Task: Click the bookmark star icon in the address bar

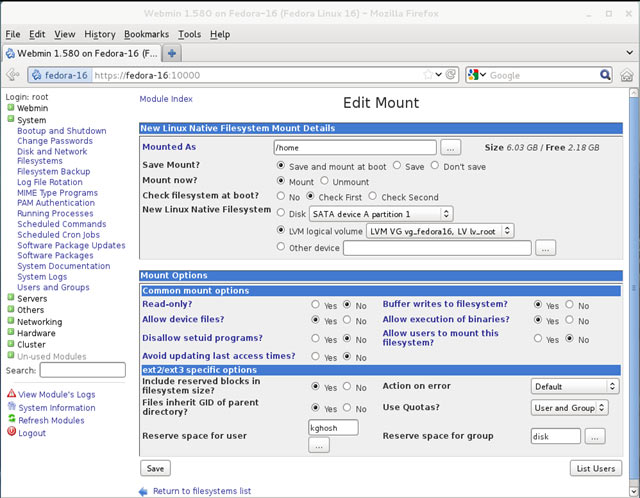Action: point(428,75)
